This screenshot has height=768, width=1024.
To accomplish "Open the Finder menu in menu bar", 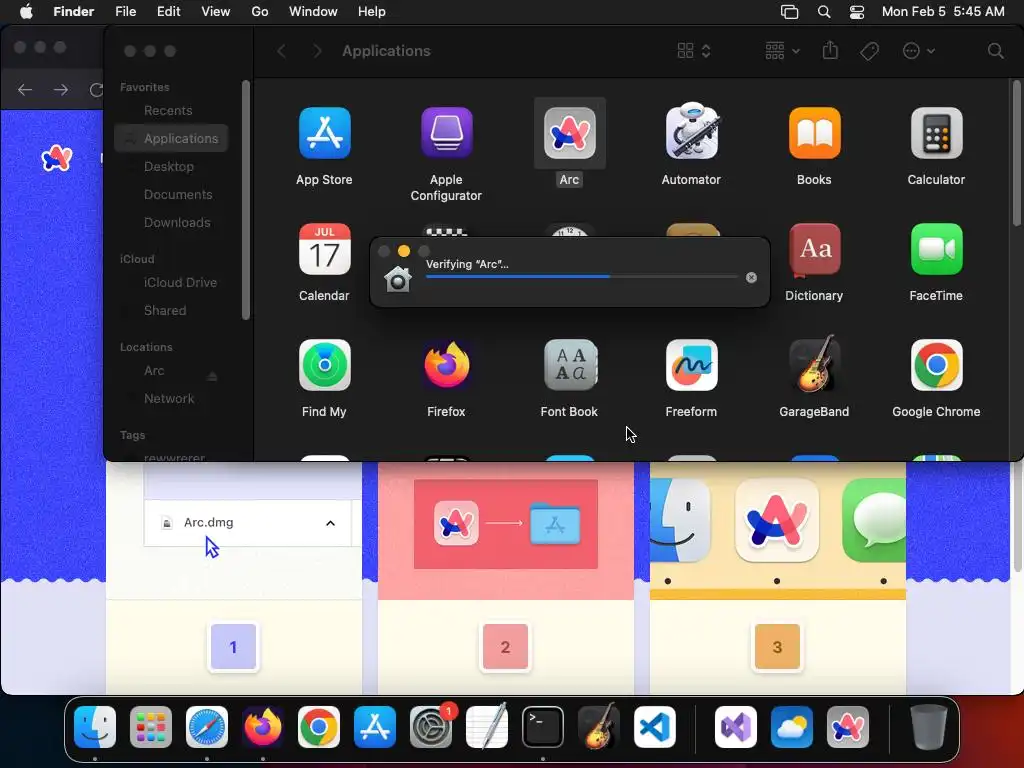I will pyautogui.click(x=73, y=12).
